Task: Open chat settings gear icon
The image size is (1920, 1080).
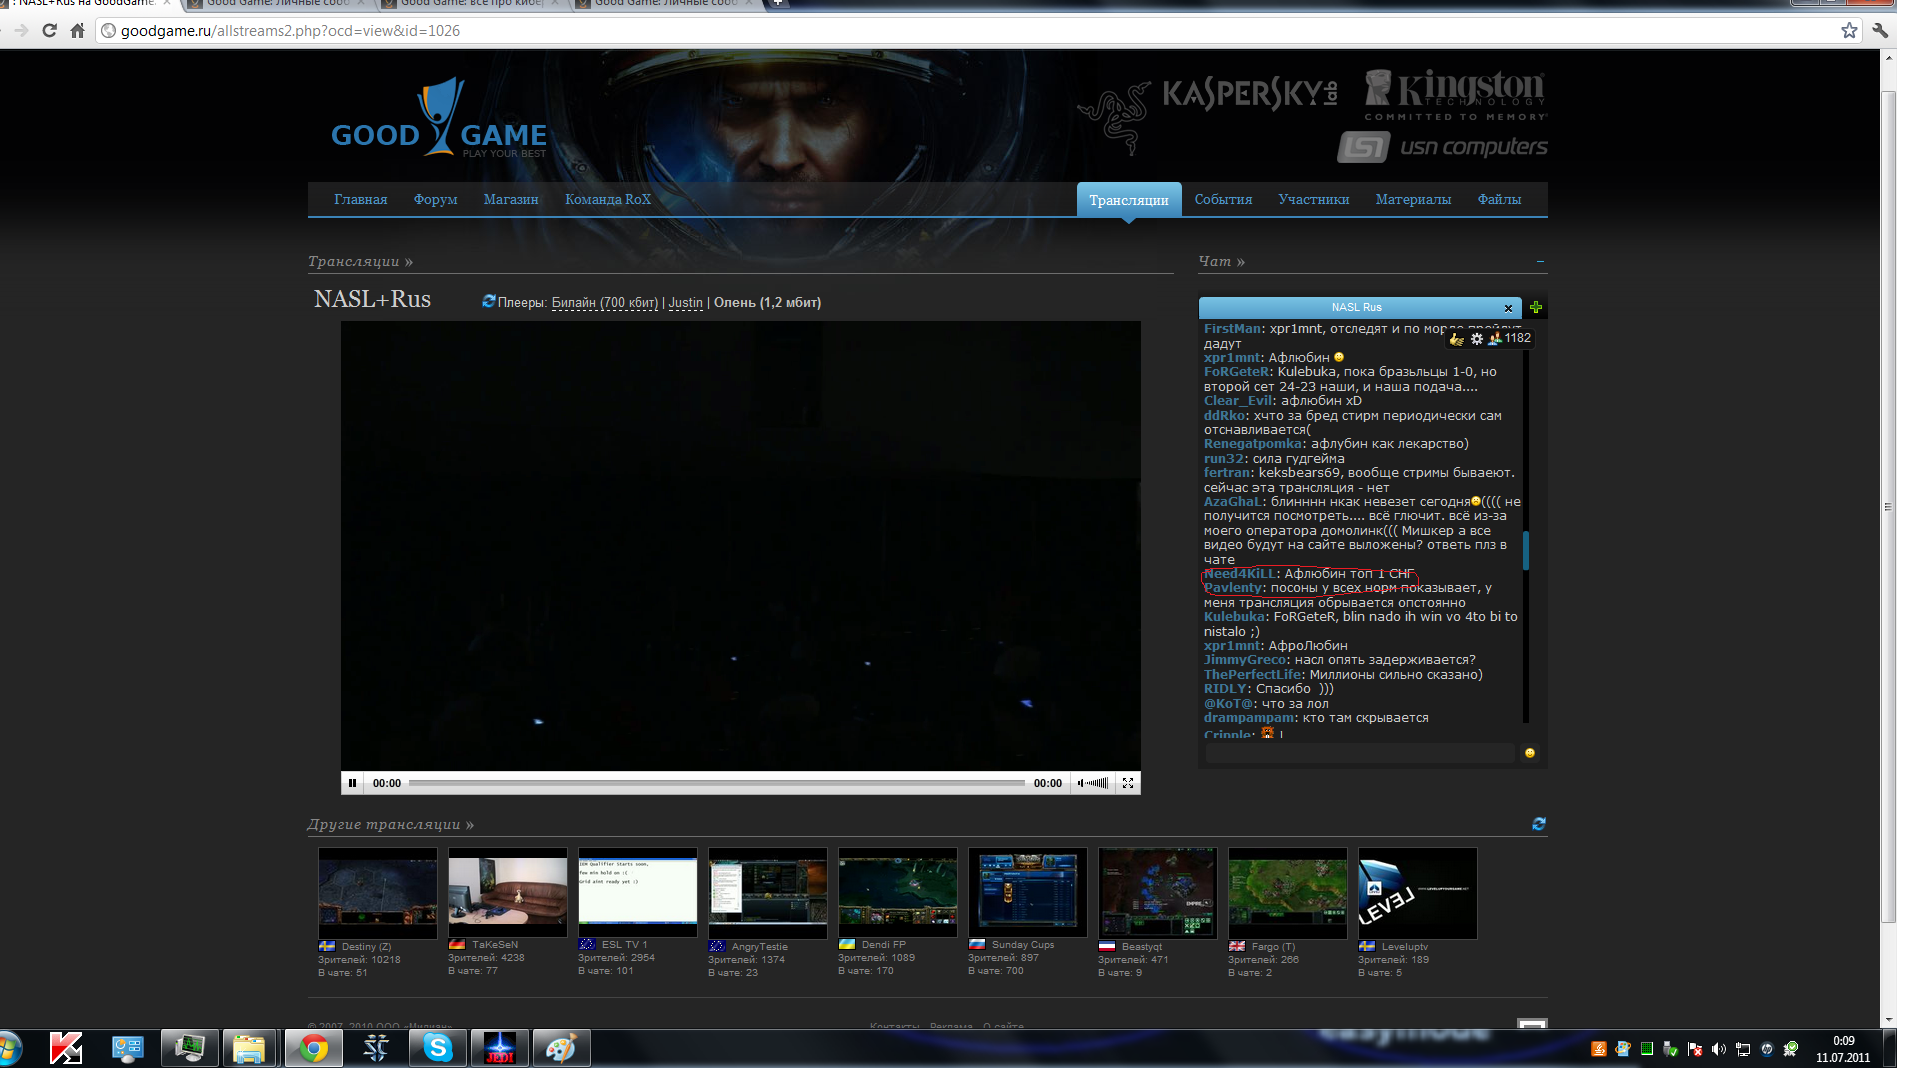Action: point(1476,339)
